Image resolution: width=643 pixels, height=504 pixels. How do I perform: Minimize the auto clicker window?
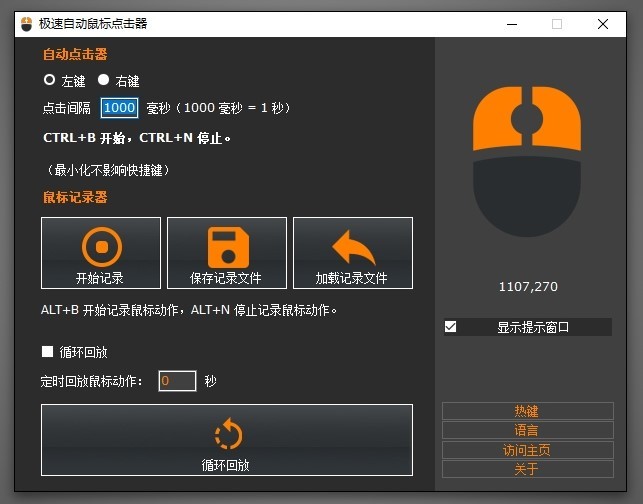point(512,24)
